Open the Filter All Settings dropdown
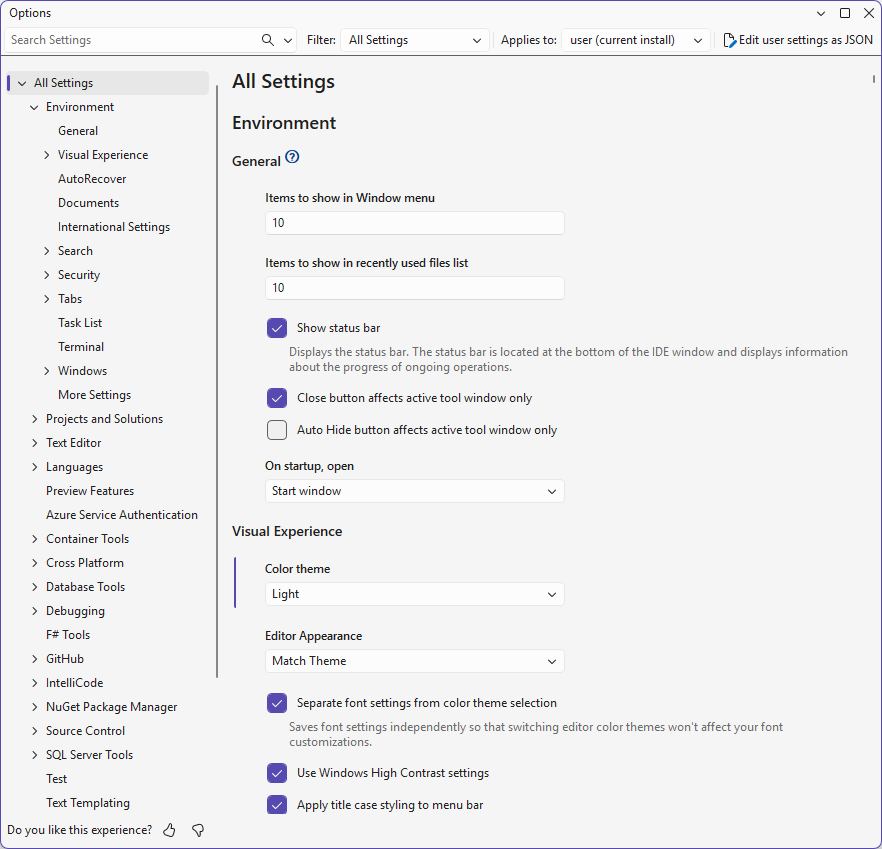The width and height of the screenshot is (882, 849). 415,40
